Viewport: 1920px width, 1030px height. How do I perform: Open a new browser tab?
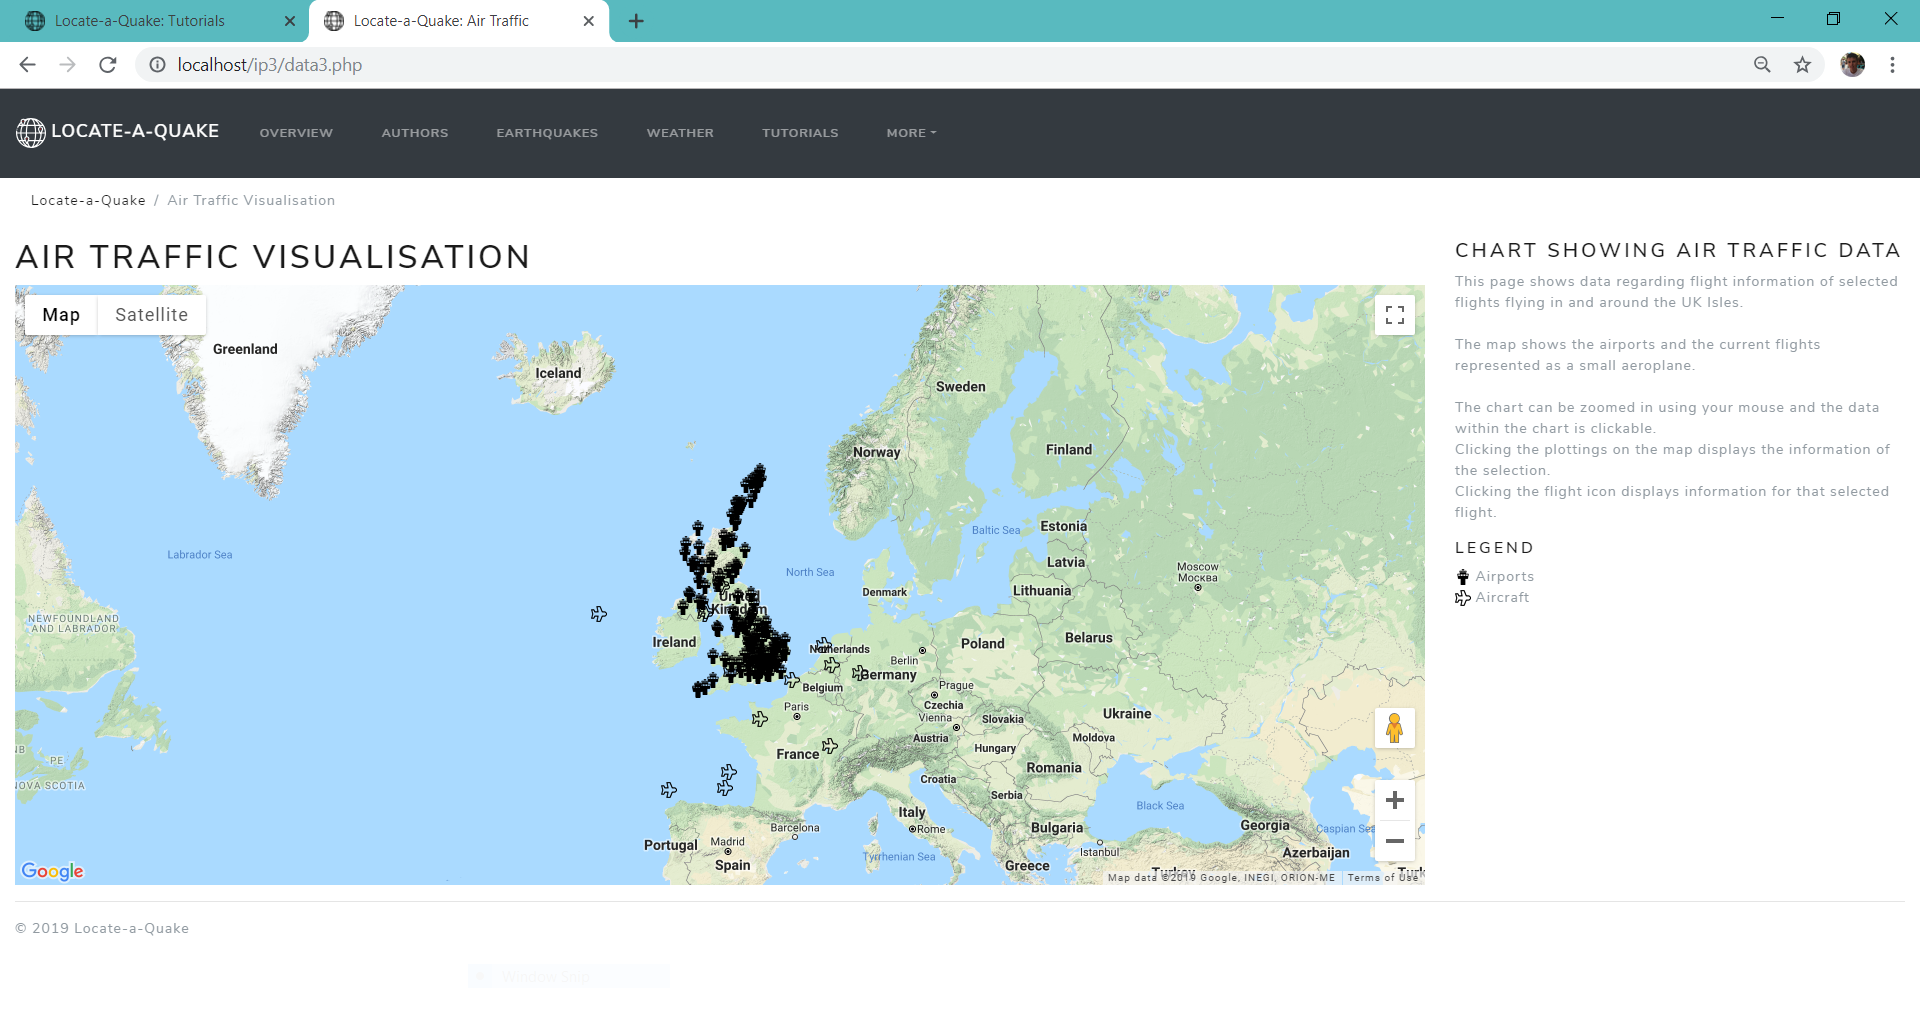point(636,21)
